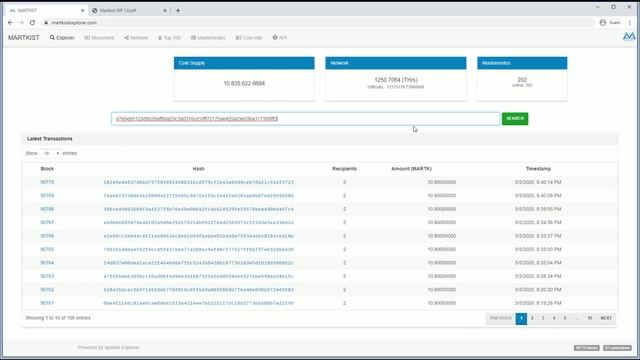Open block 90761 link
Screen dimensions: 640x360
[x=47, y=303]
